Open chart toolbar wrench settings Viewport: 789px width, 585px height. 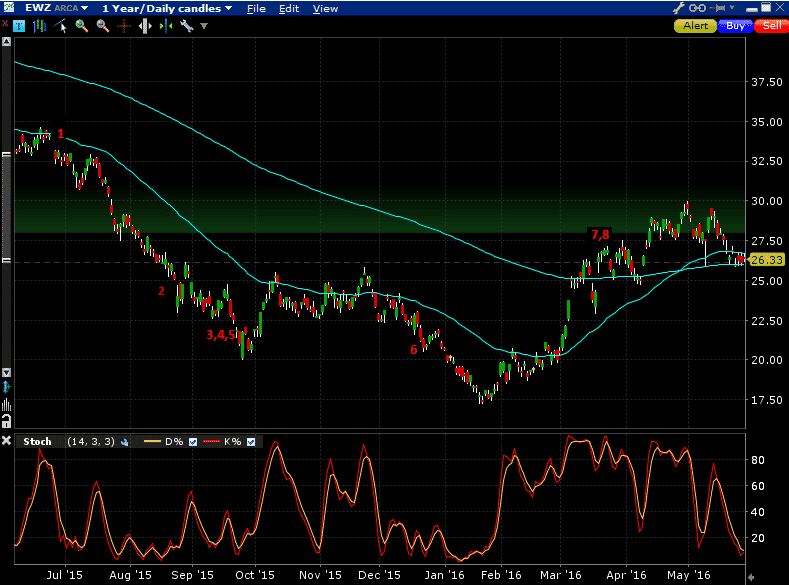[187, 26]
